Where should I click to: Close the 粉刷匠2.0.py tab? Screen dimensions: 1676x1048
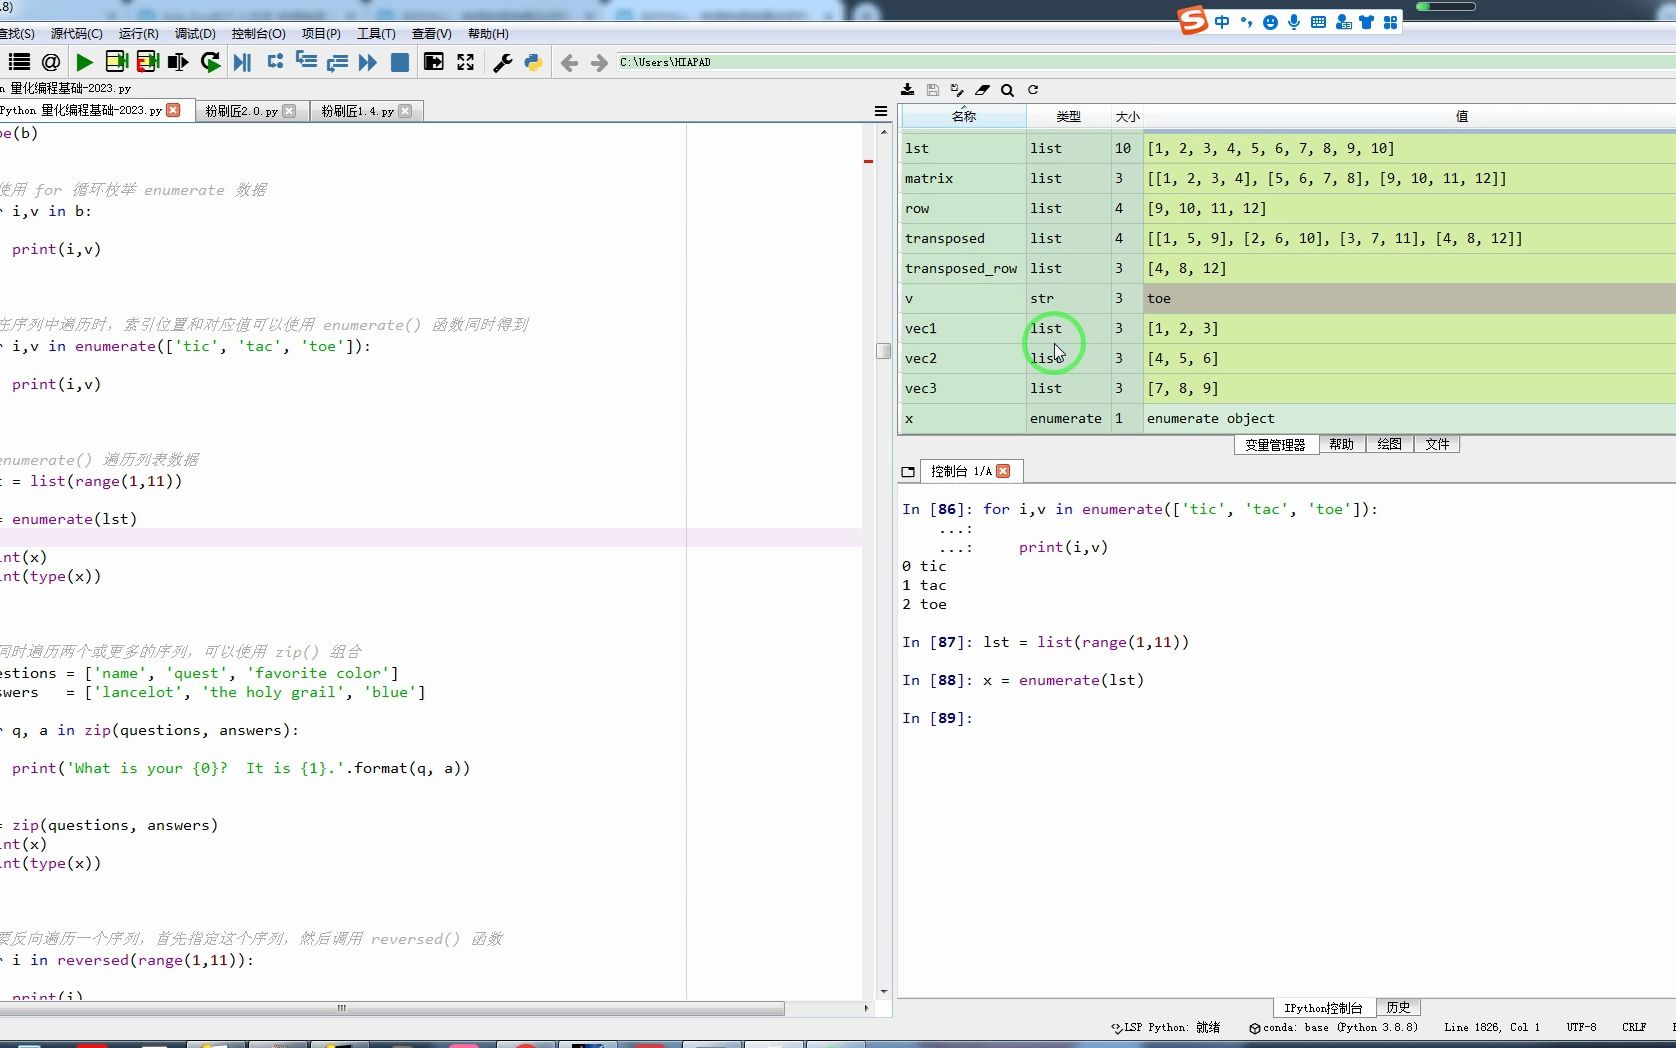point(289,111)
